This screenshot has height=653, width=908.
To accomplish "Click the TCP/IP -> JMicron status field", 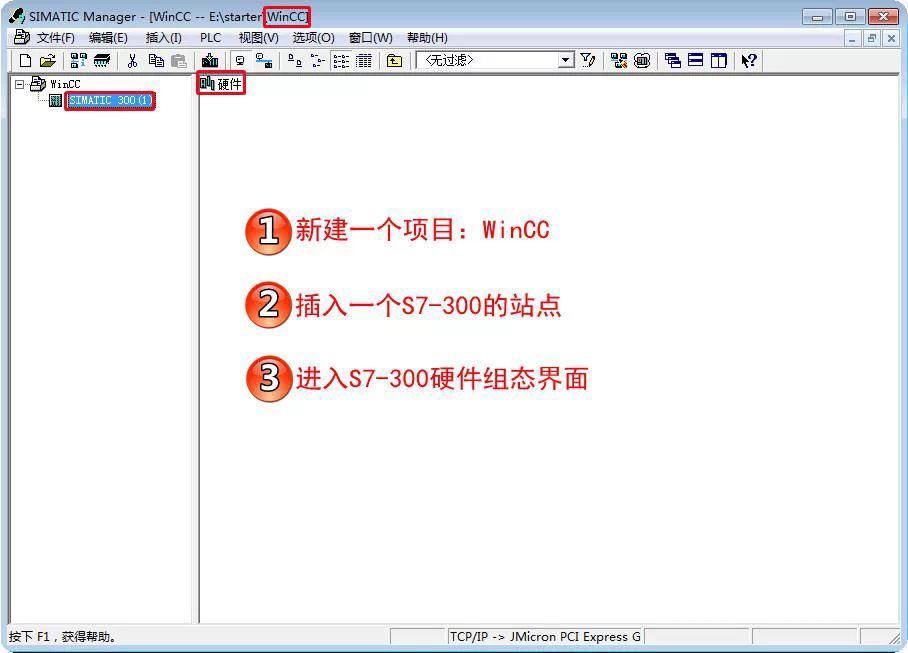I will (x=545, y=637).
